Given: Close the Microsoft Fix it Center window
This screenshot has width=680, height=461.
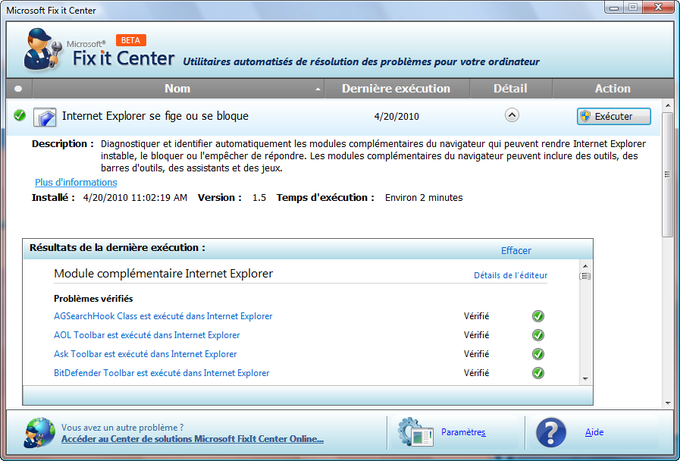Looking at the screenshot, I should [658, 7].
